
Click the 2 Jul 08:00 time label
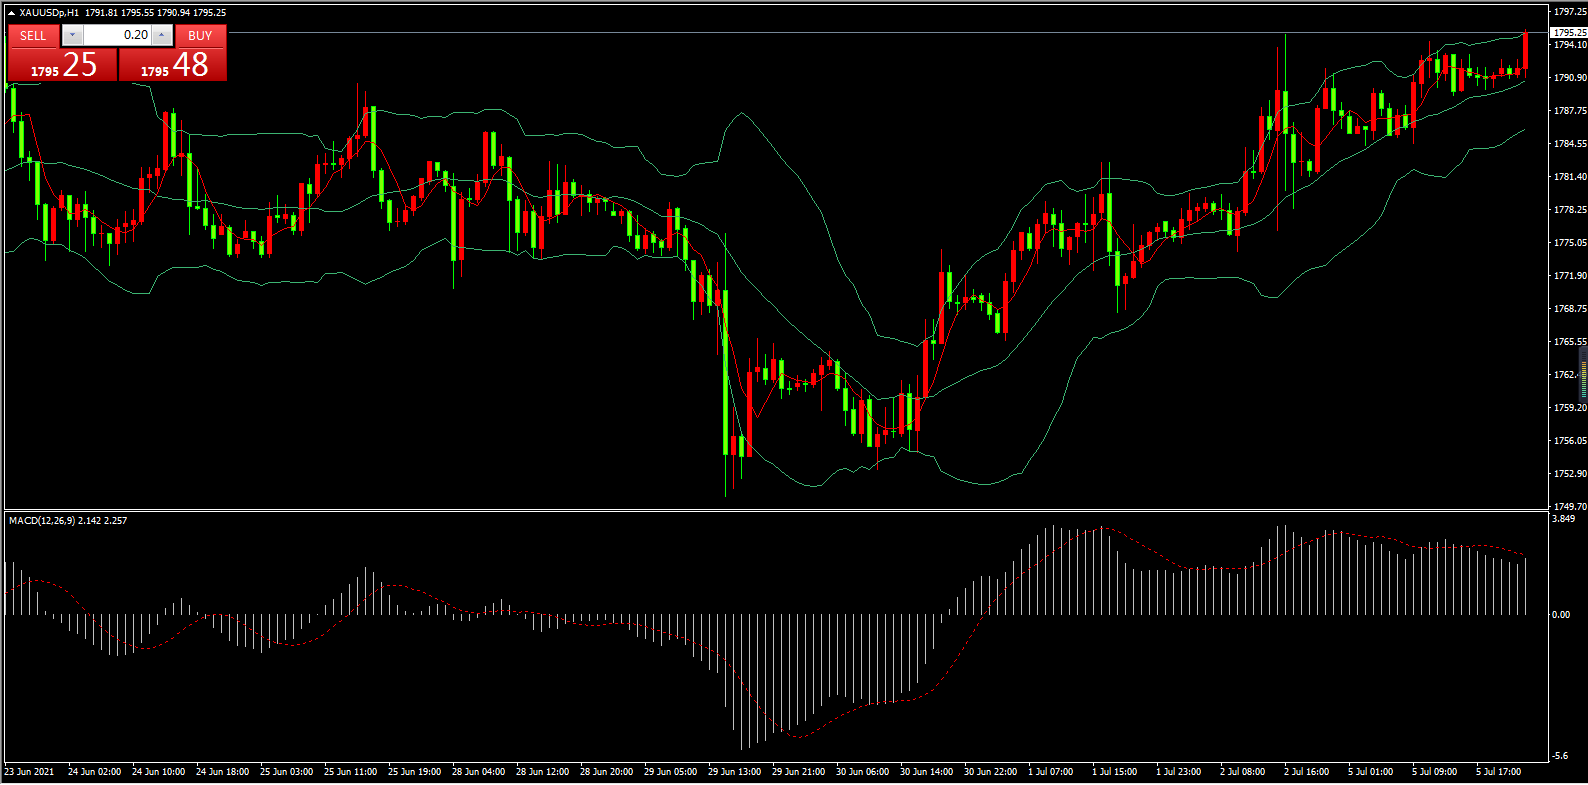coord(1242,772)
